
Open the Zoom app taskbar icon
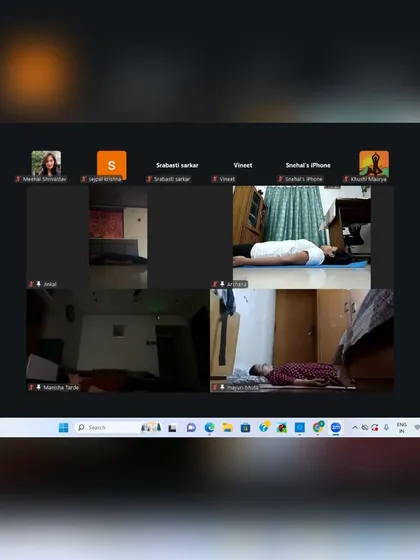336,427
